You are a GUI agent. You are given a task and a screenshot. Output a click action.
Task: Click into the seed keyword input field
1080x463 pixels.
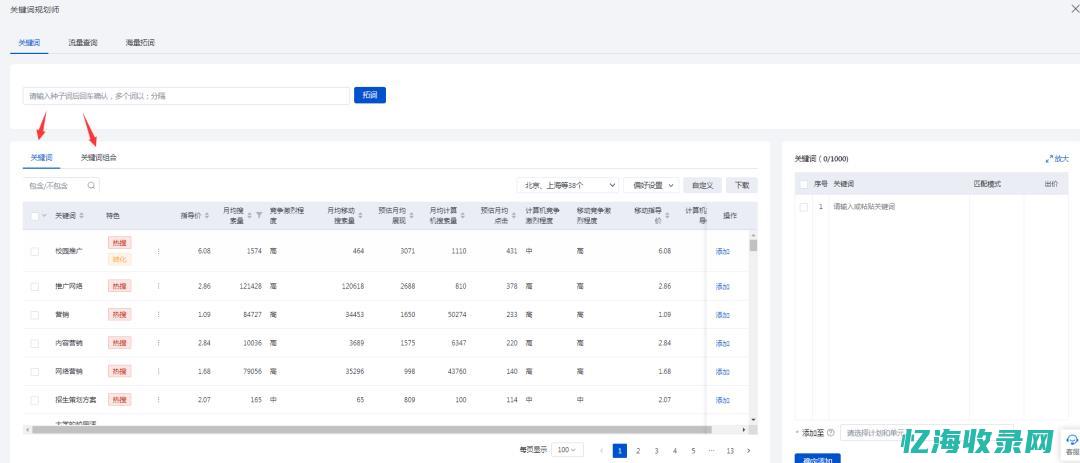coord(186,96)
